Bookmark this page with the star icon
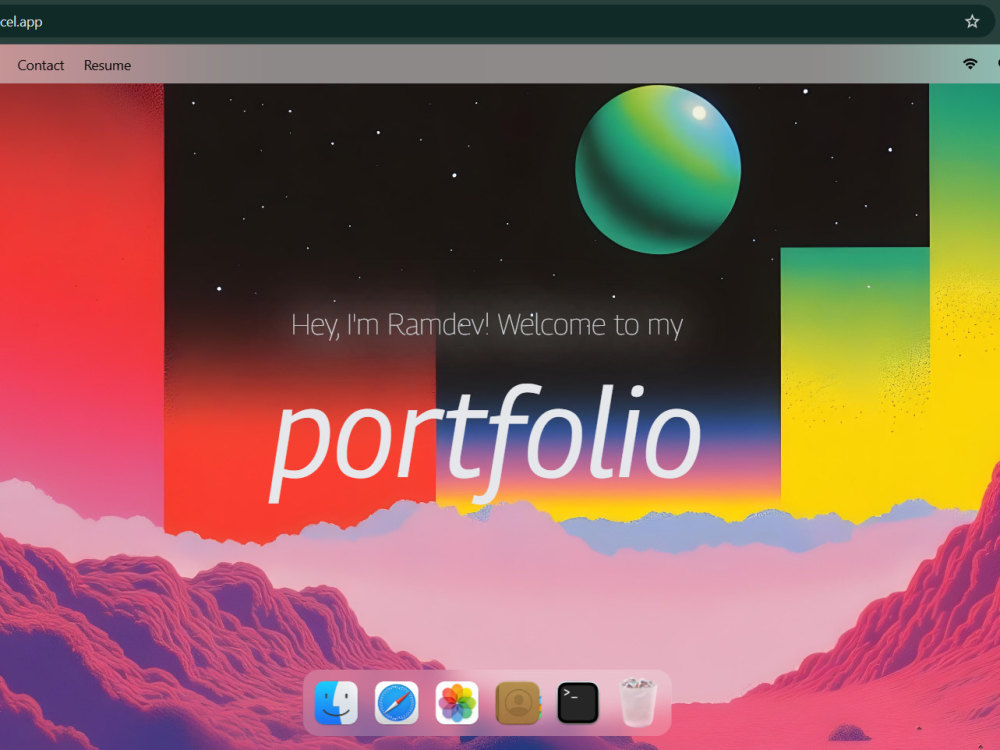 point(972,22)
